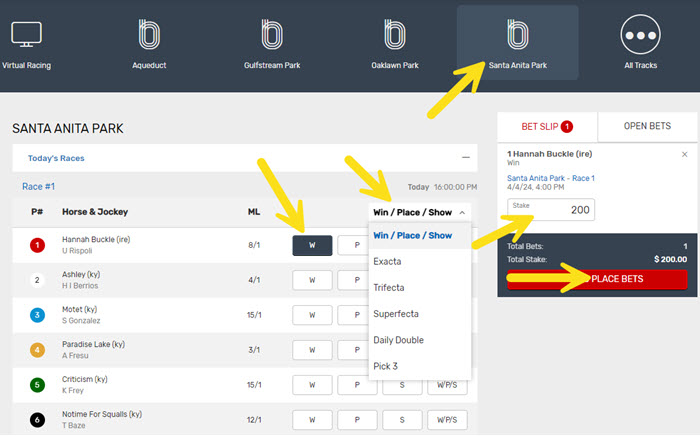Toggle Place bet for Paradise Lake

pos(354,350)
